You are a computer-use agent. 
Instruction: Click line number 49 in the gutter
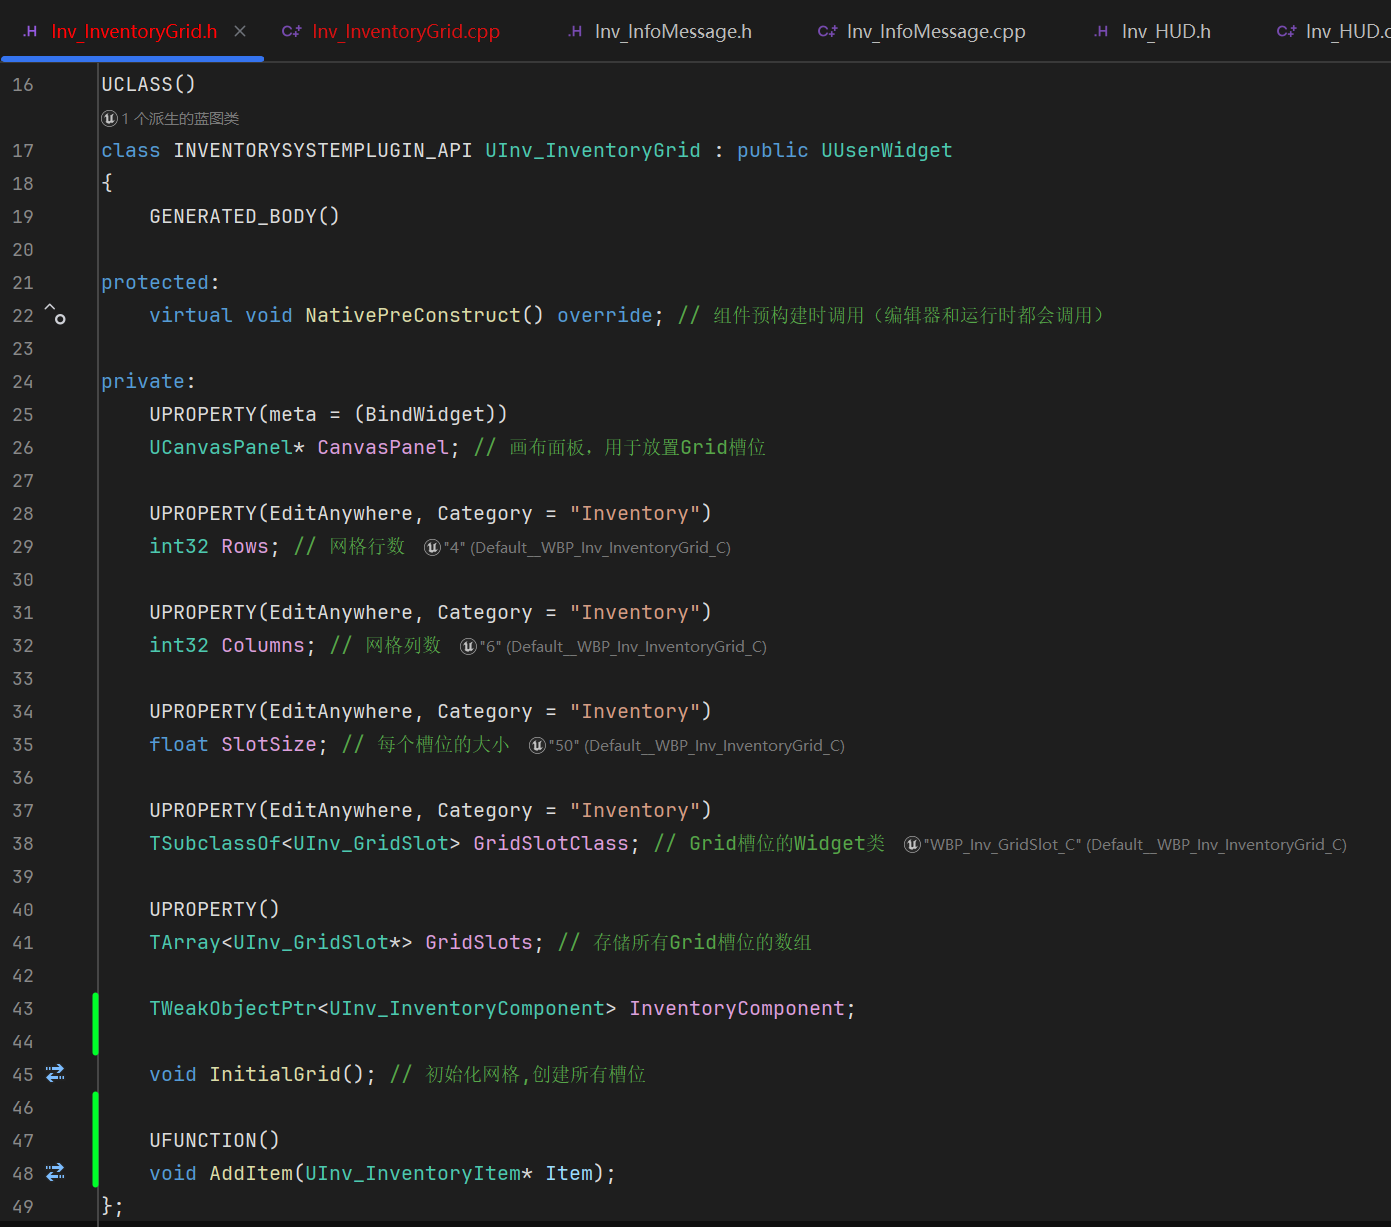point(23,1207)
